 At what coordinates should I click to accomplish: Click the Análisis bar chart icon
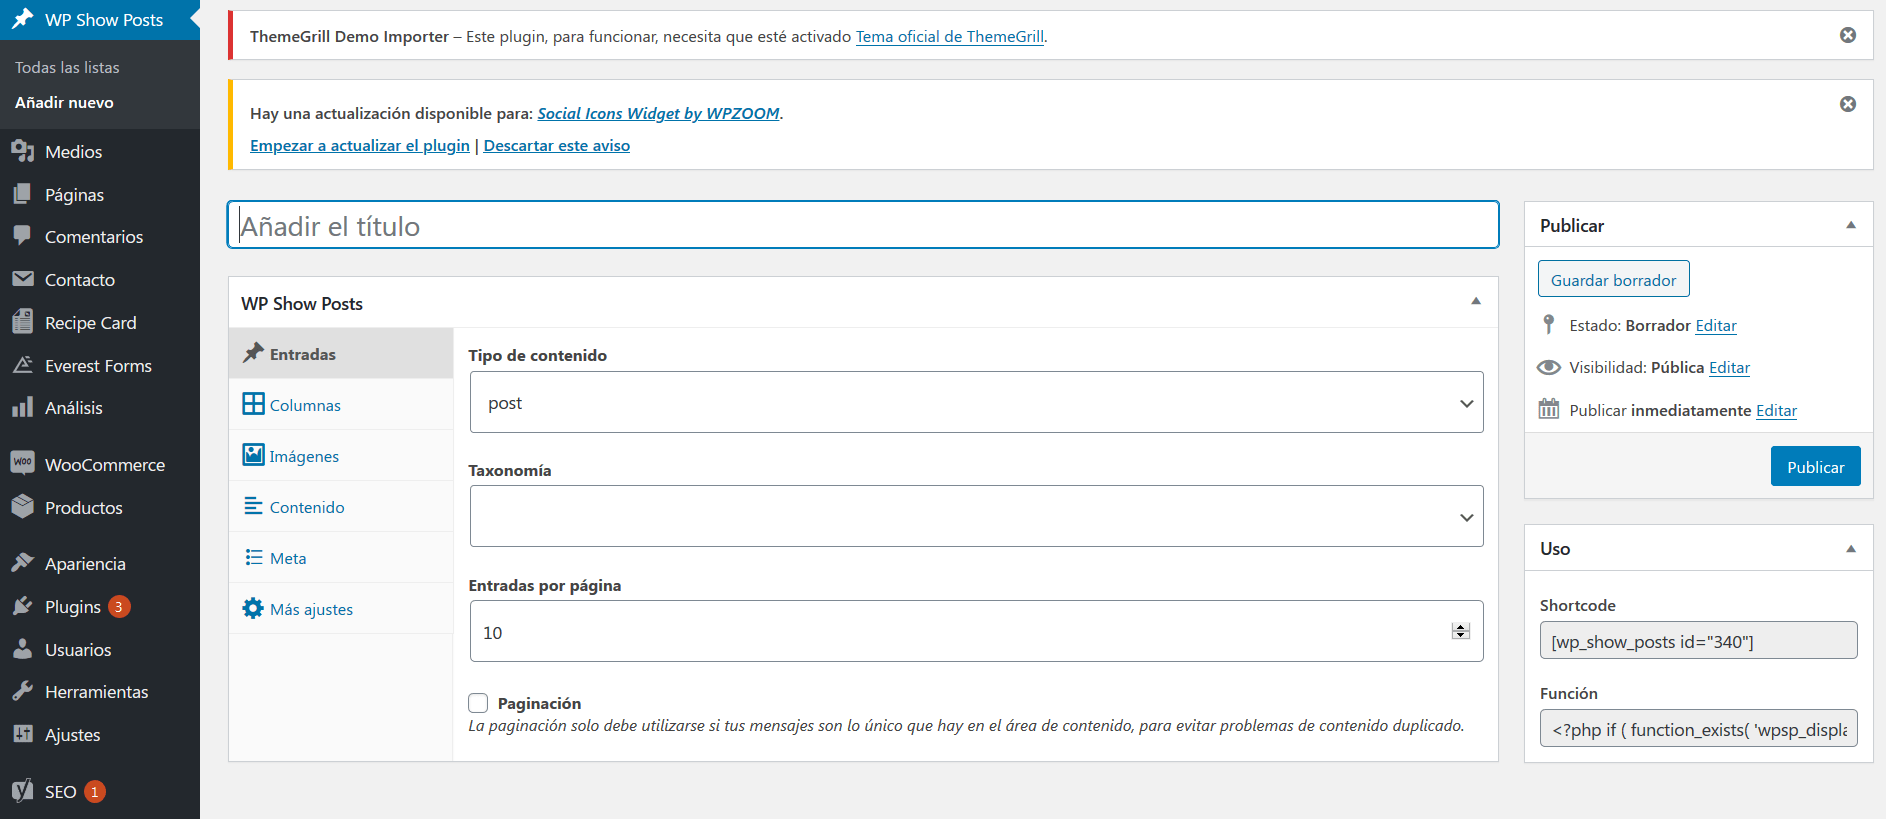click(x=22, y=407)
